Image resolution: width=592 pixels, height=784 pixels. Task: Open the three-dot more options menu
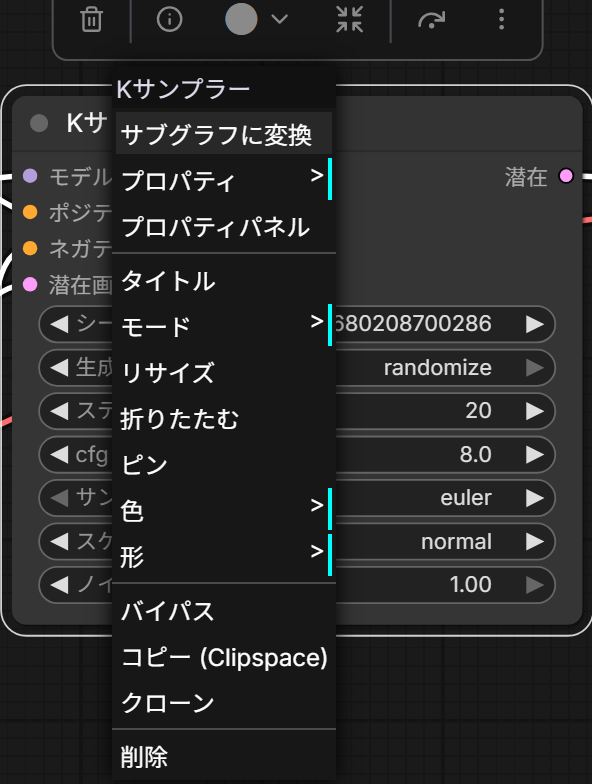[x=502, y=20]
